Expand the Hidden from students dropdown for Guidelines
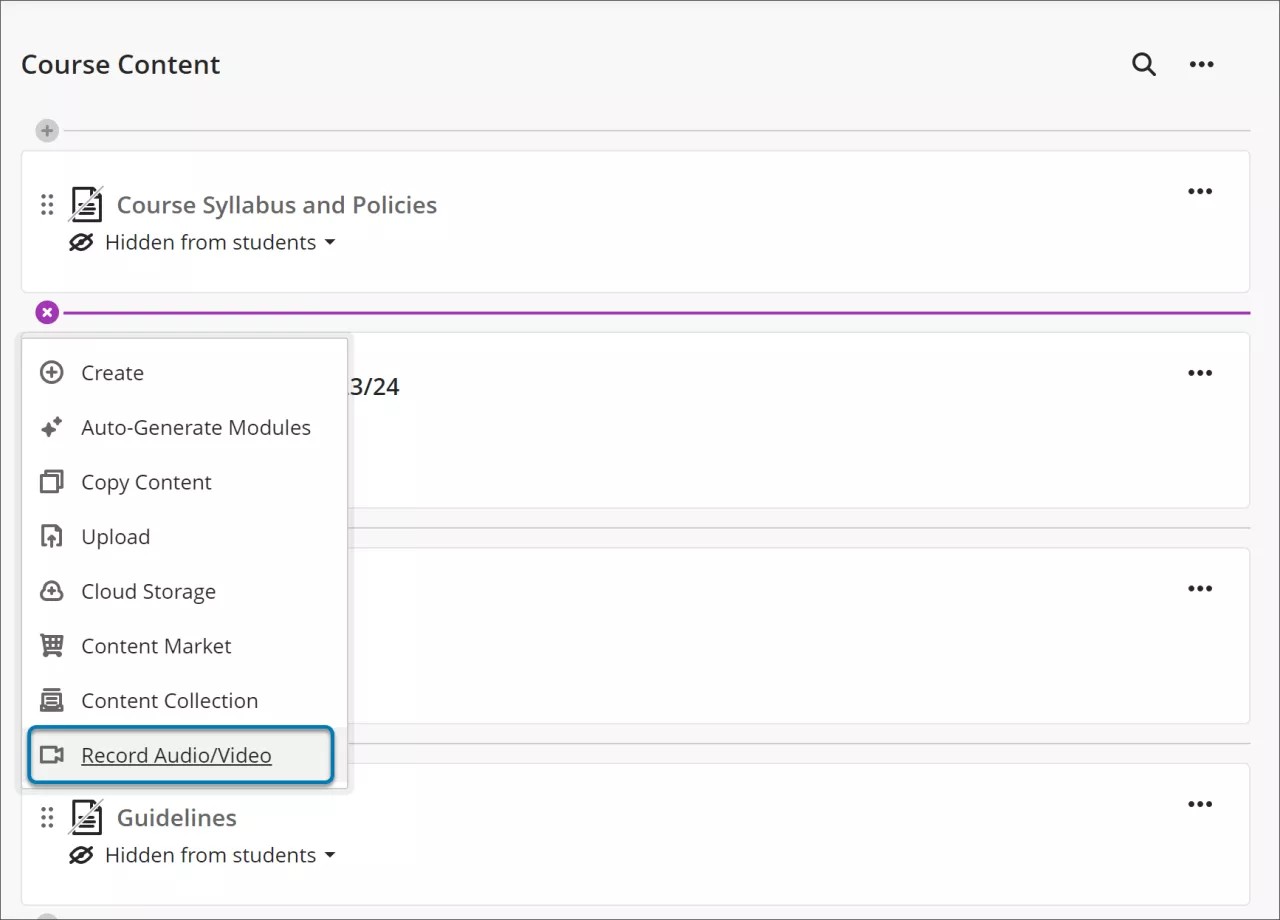Screen dimensions: 1280x920 [x=331, y=855]
